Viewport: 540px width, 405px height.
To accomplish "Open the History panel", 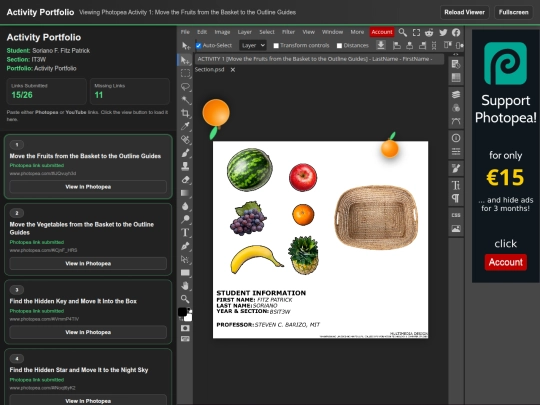I will pyautogui.click(x=456, y=64).
